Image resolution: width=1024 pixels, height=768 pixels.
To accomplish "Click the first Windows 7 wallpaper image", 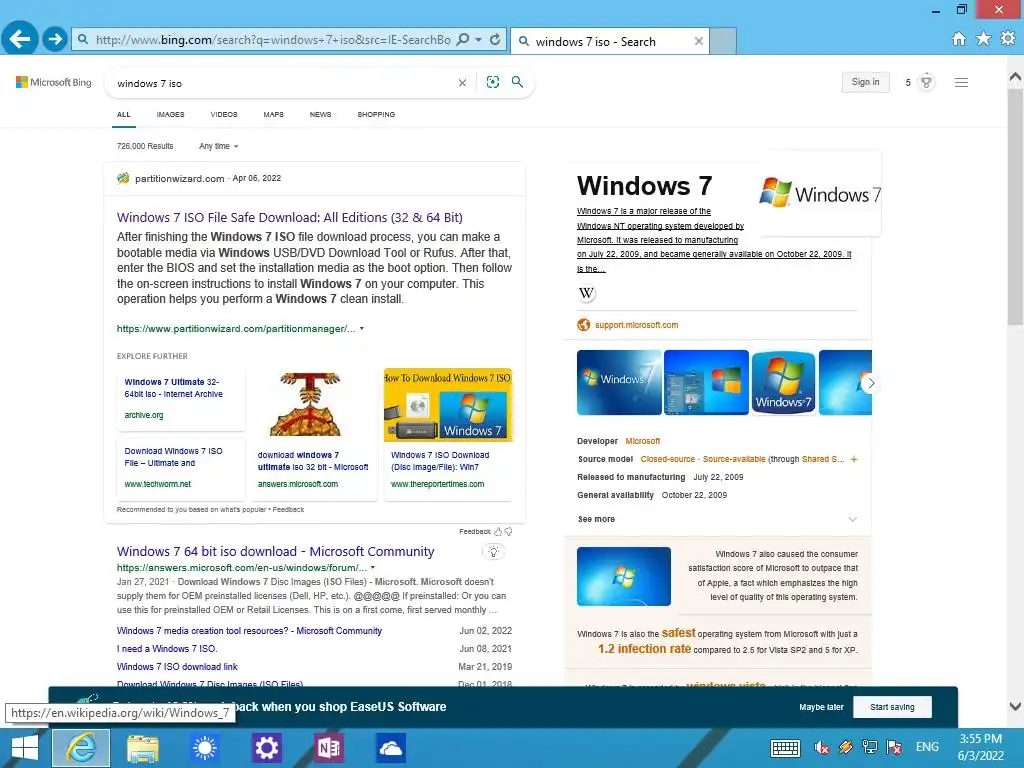I will (x=619, y=383).
